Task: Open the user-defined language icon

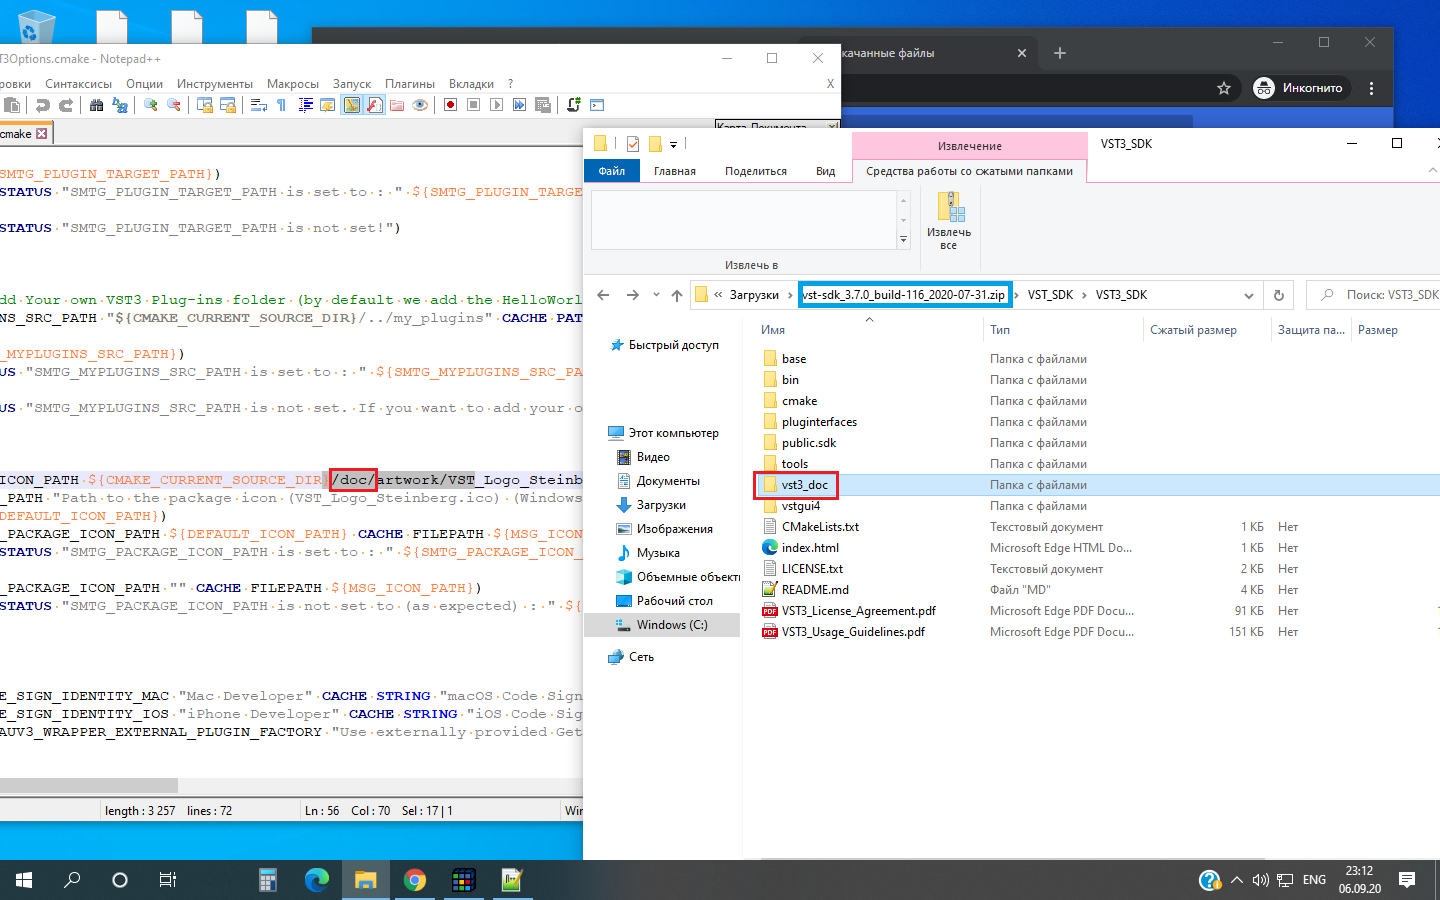Action: (328, 105)
